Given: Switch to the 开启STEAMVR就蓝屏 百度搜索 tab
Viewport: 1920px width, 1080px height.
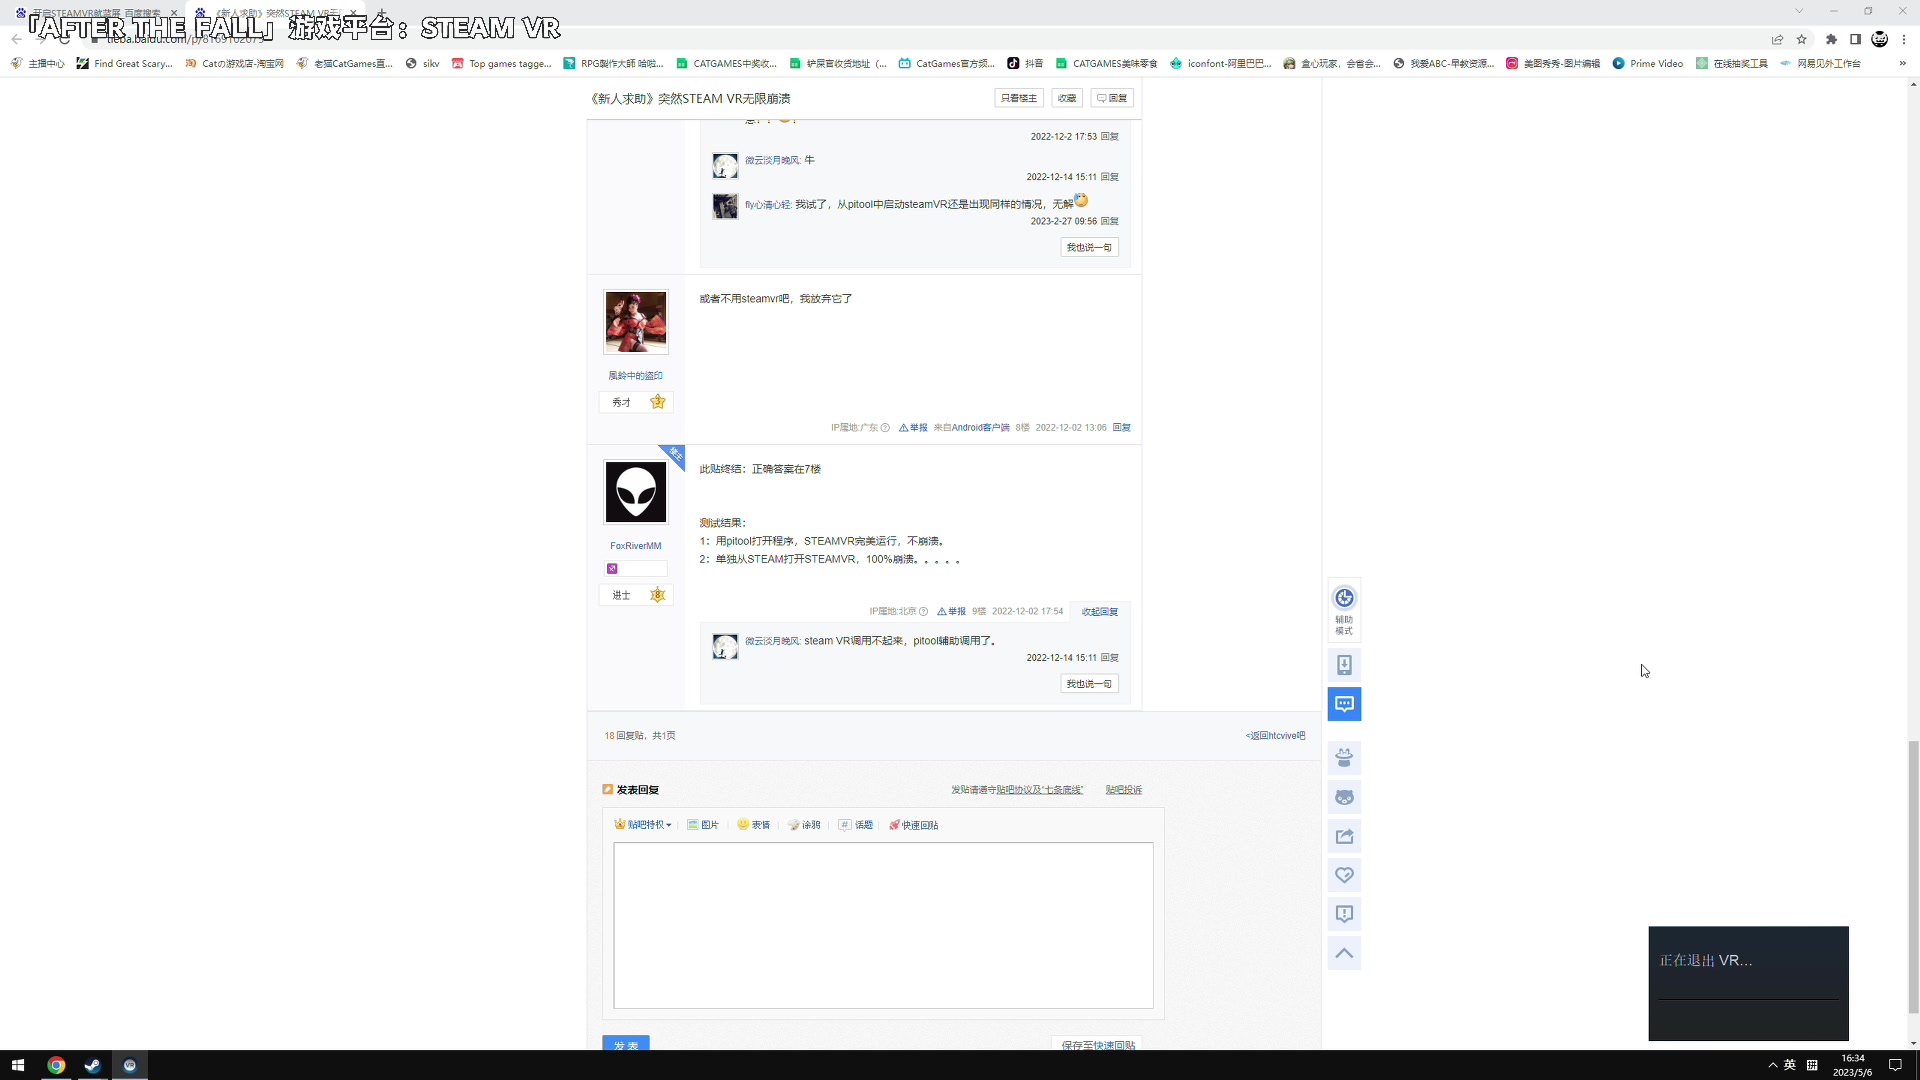Looking at the screenshot, I should (98, 13).
